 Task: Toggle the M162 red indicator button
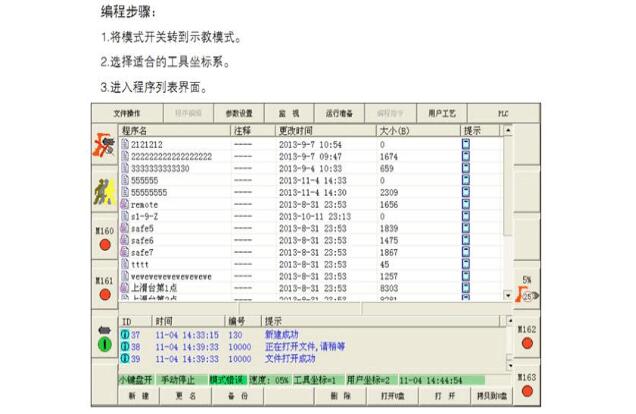pyautogui.click(x=526, y=344)
